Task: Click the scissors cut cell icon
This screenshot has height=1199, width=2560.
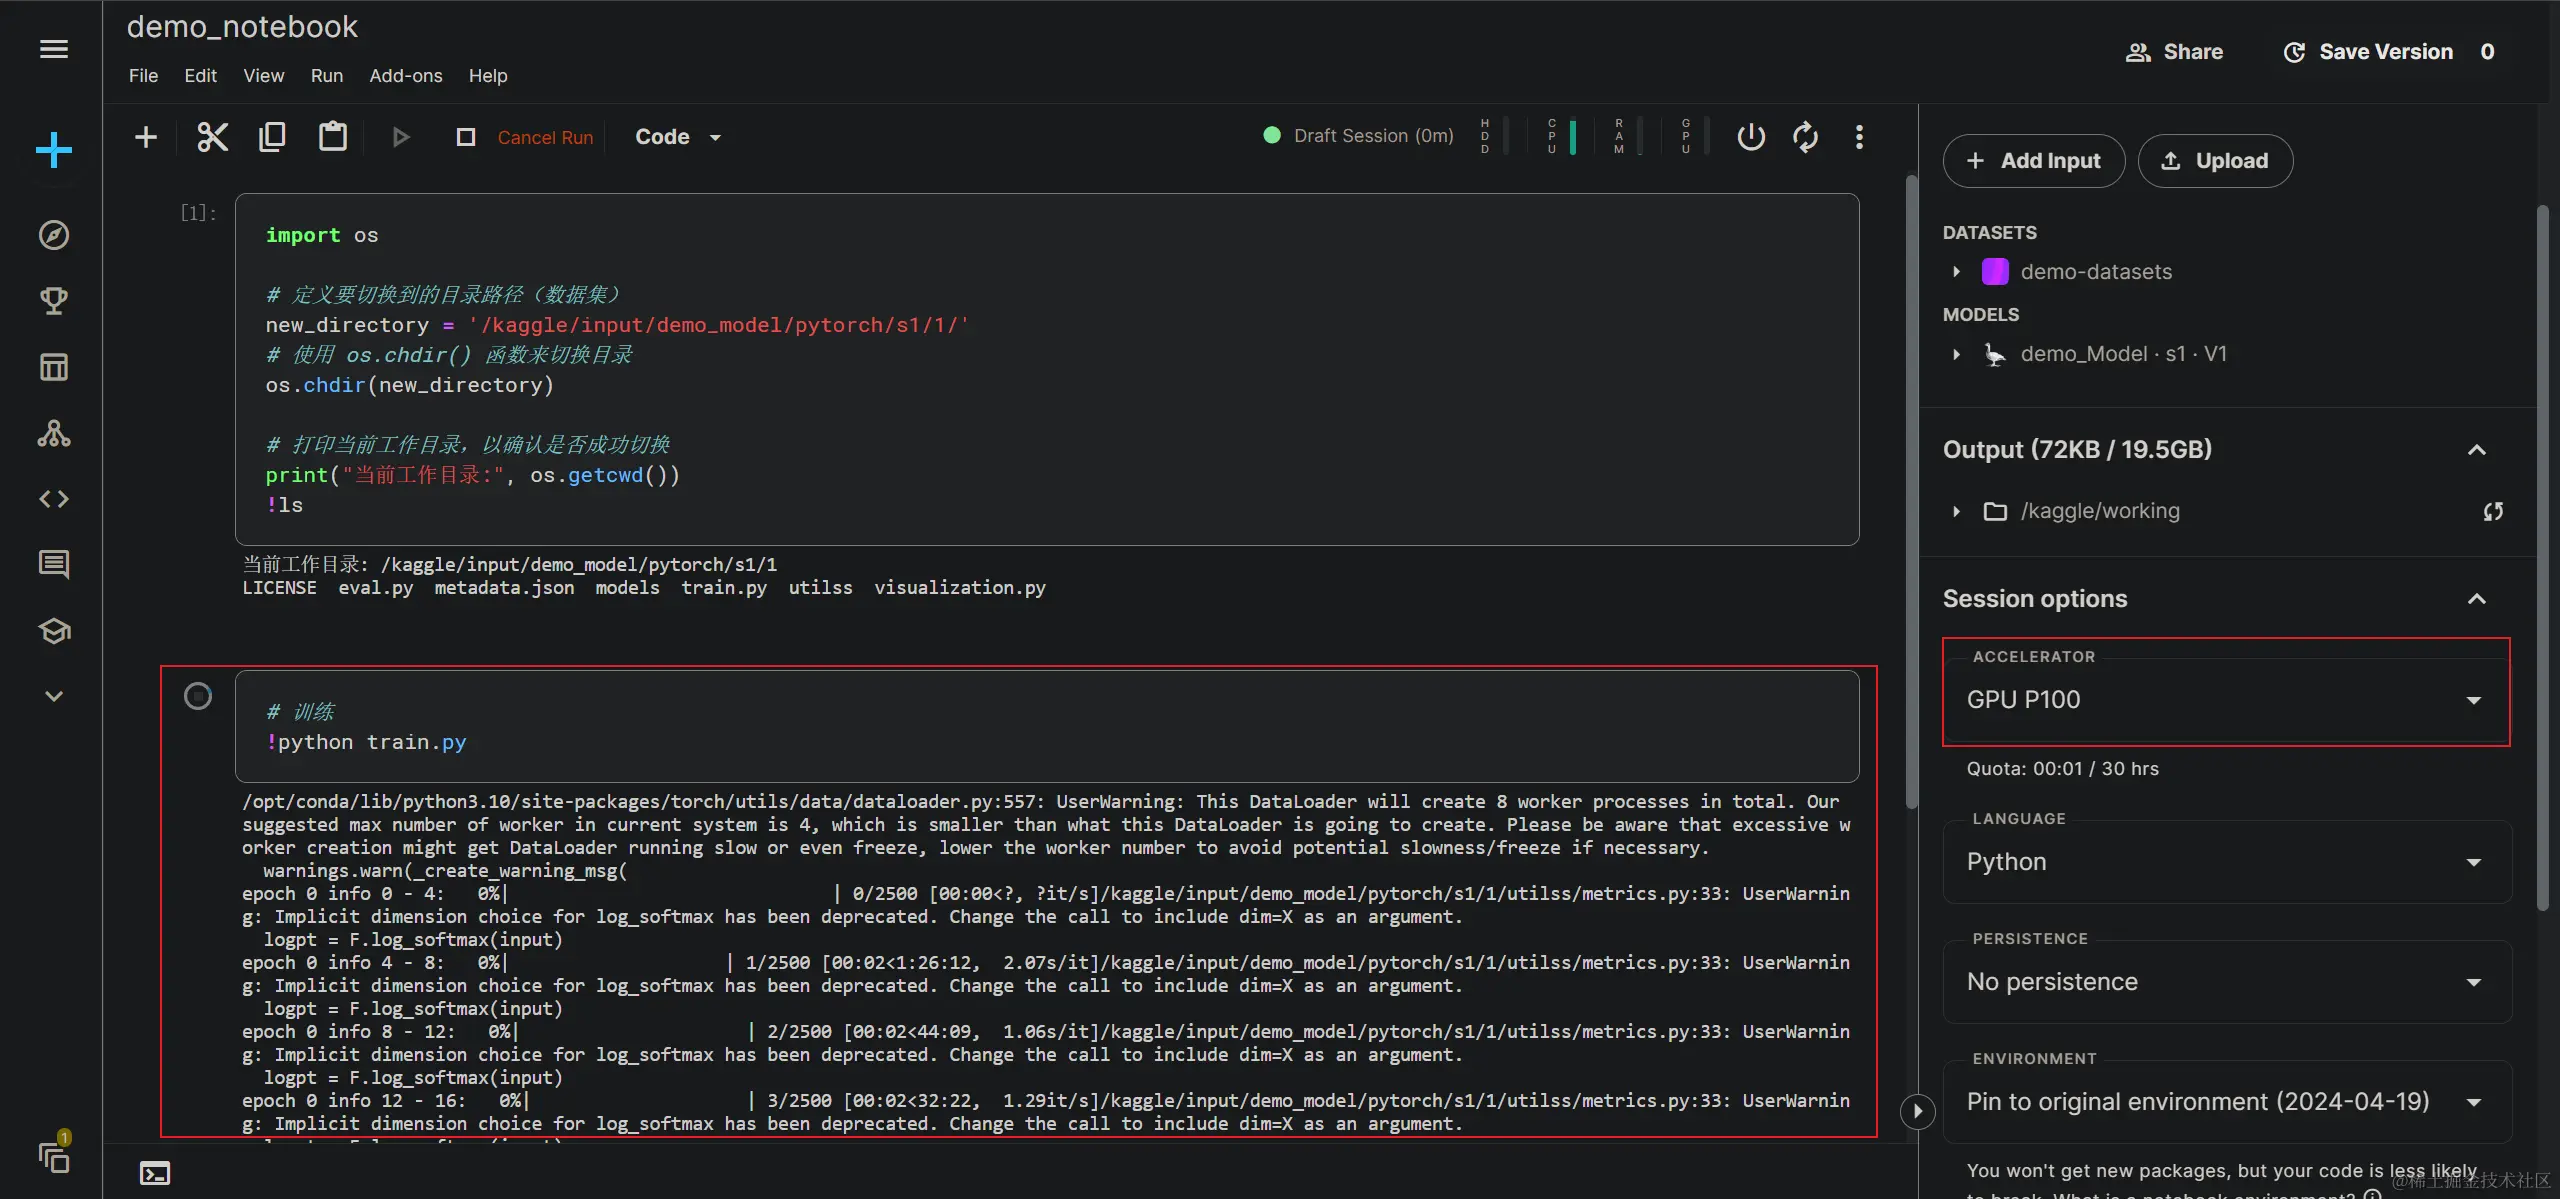Action: (x=212, y=137)
